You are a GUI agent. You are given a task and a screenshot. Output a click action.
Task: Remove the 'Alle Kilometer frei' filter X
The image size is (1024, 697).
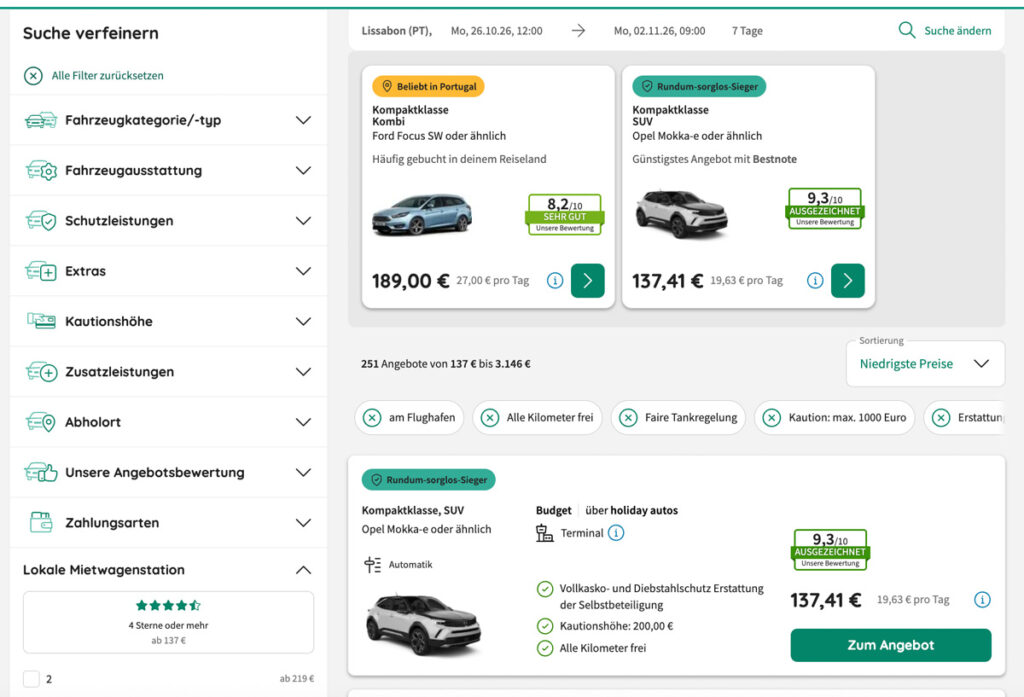[x=490, y=417]
